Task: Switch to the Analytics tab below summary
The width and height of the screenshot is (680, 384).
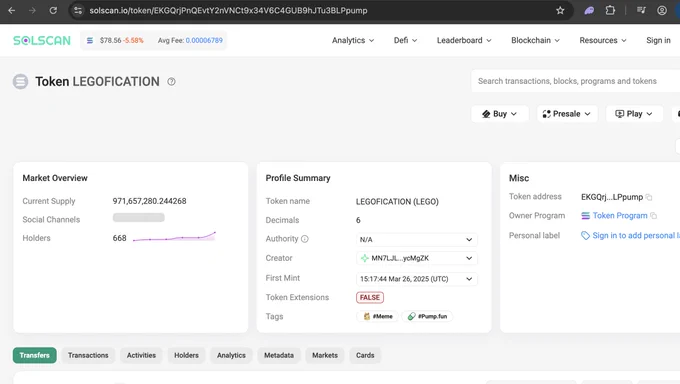Action: tap(231, 355)
